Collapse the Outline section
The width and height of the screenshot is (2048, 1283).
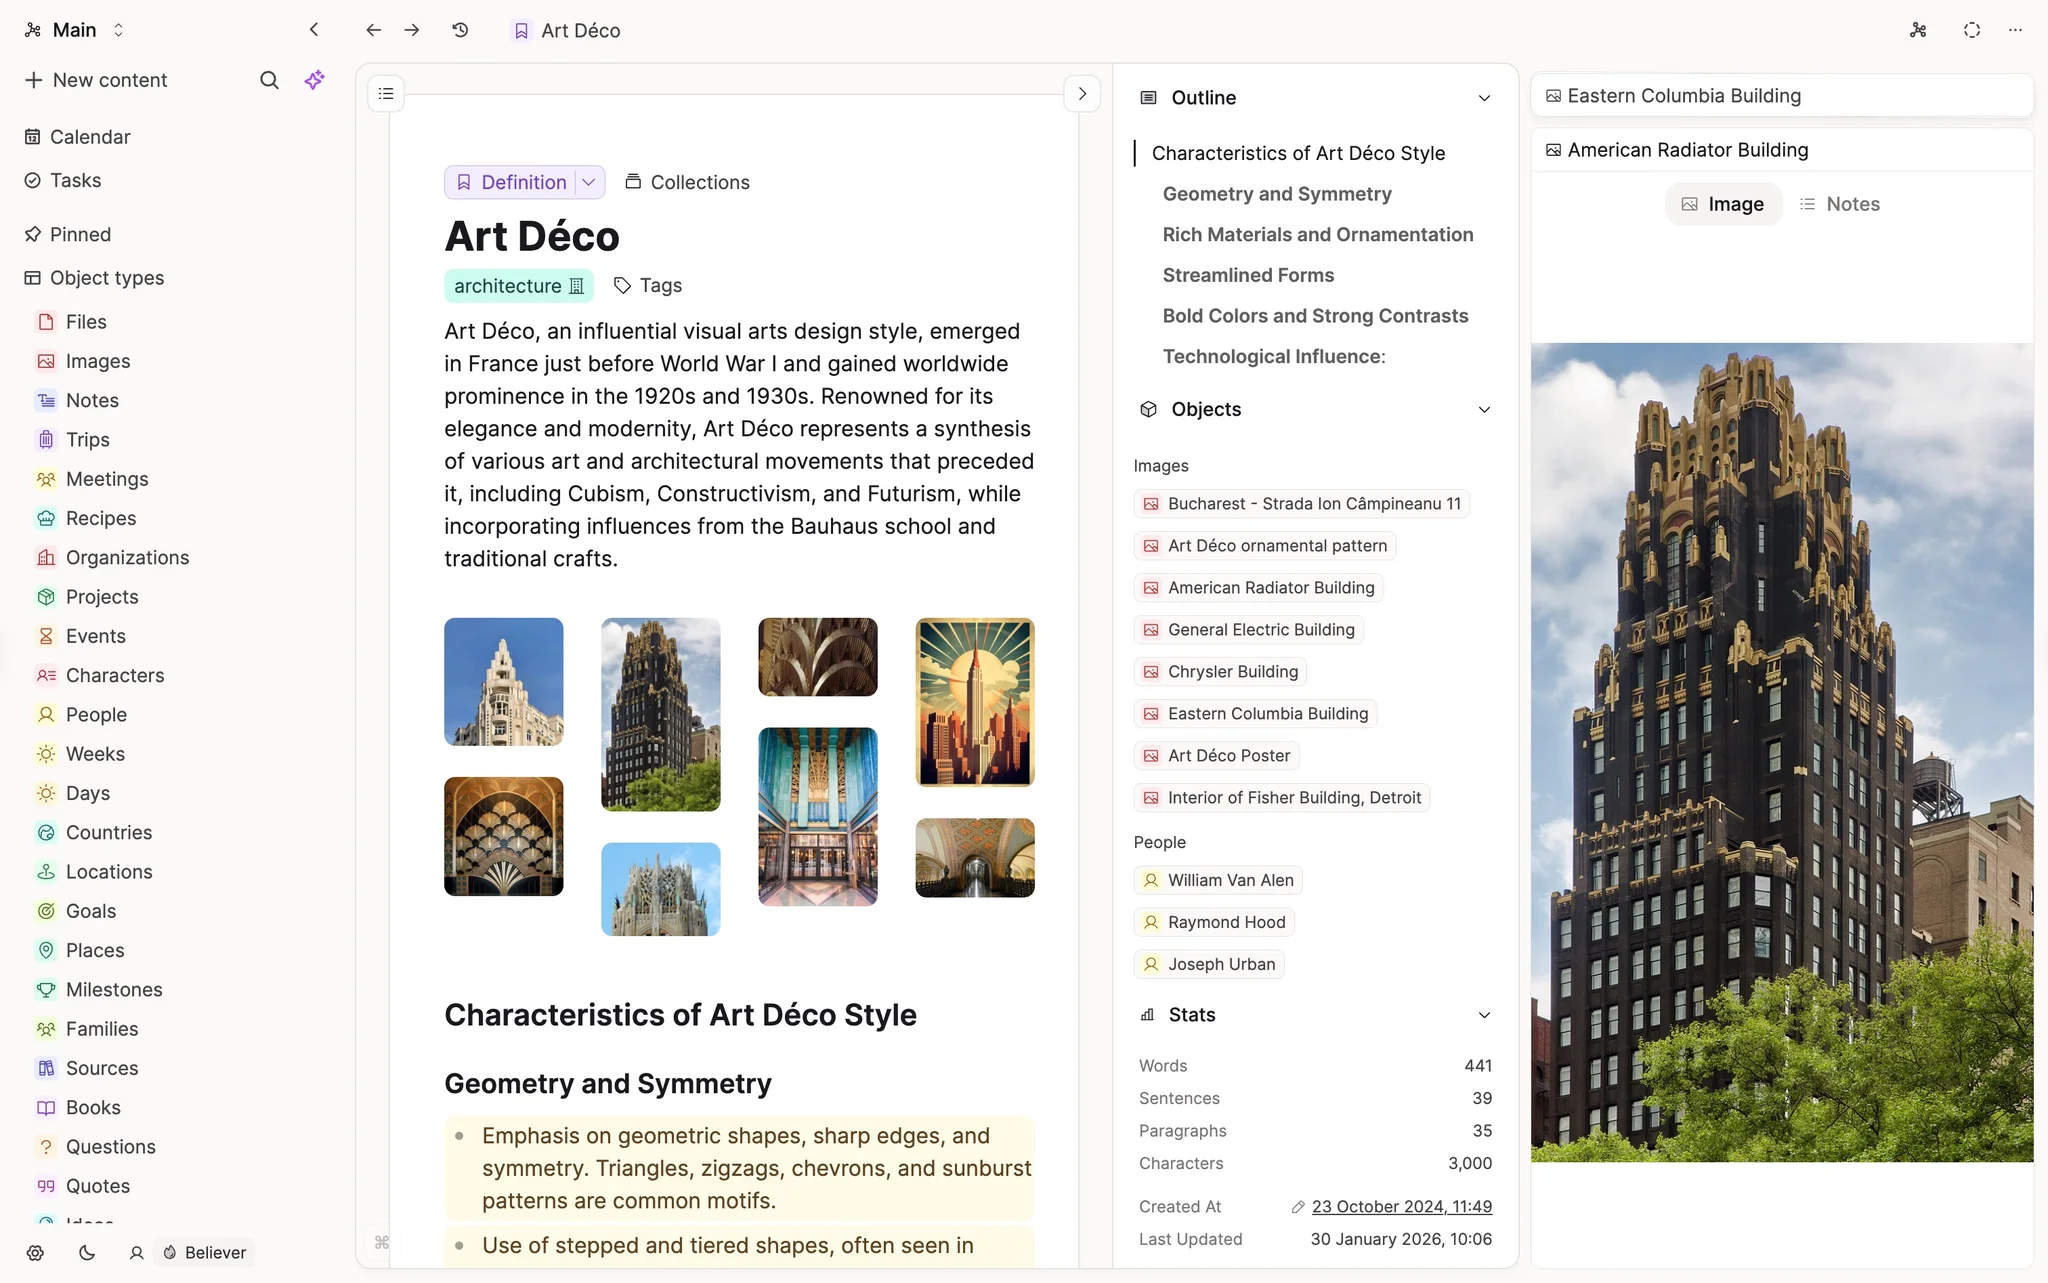tap(1484, 97)
